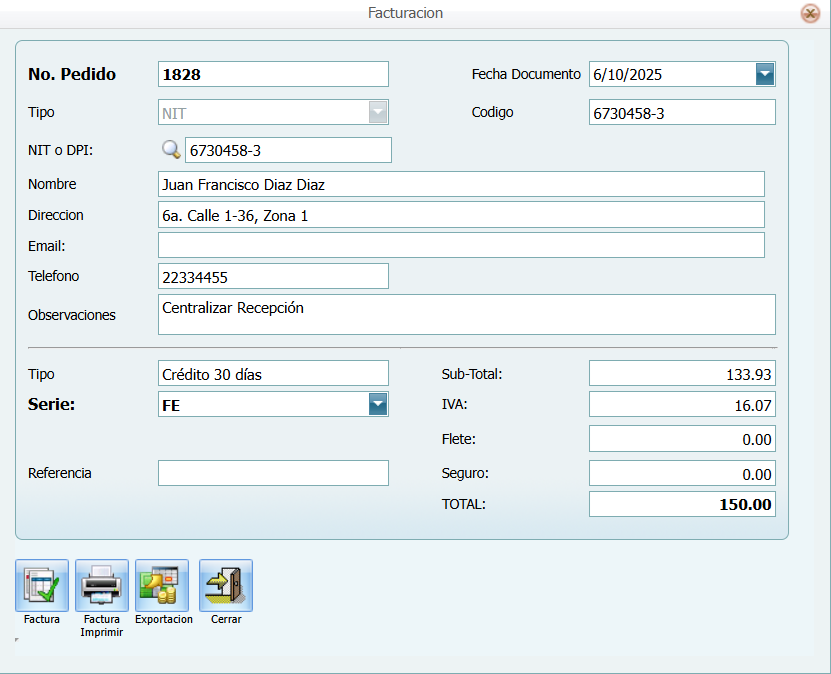Select the Codigo input field
This screenshot has width=831, height=674.
click(682, 113)
